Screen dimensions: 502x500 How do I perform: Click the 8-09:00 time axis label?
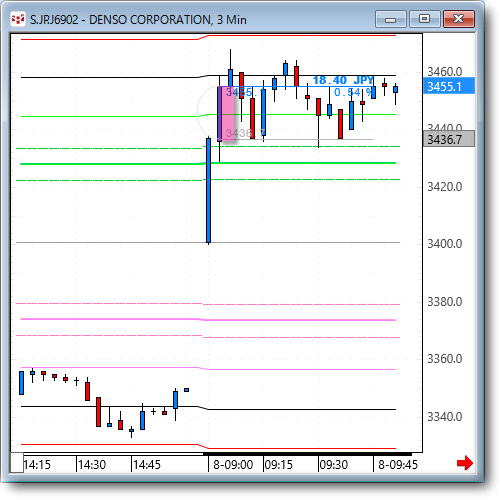click(233, 464)
